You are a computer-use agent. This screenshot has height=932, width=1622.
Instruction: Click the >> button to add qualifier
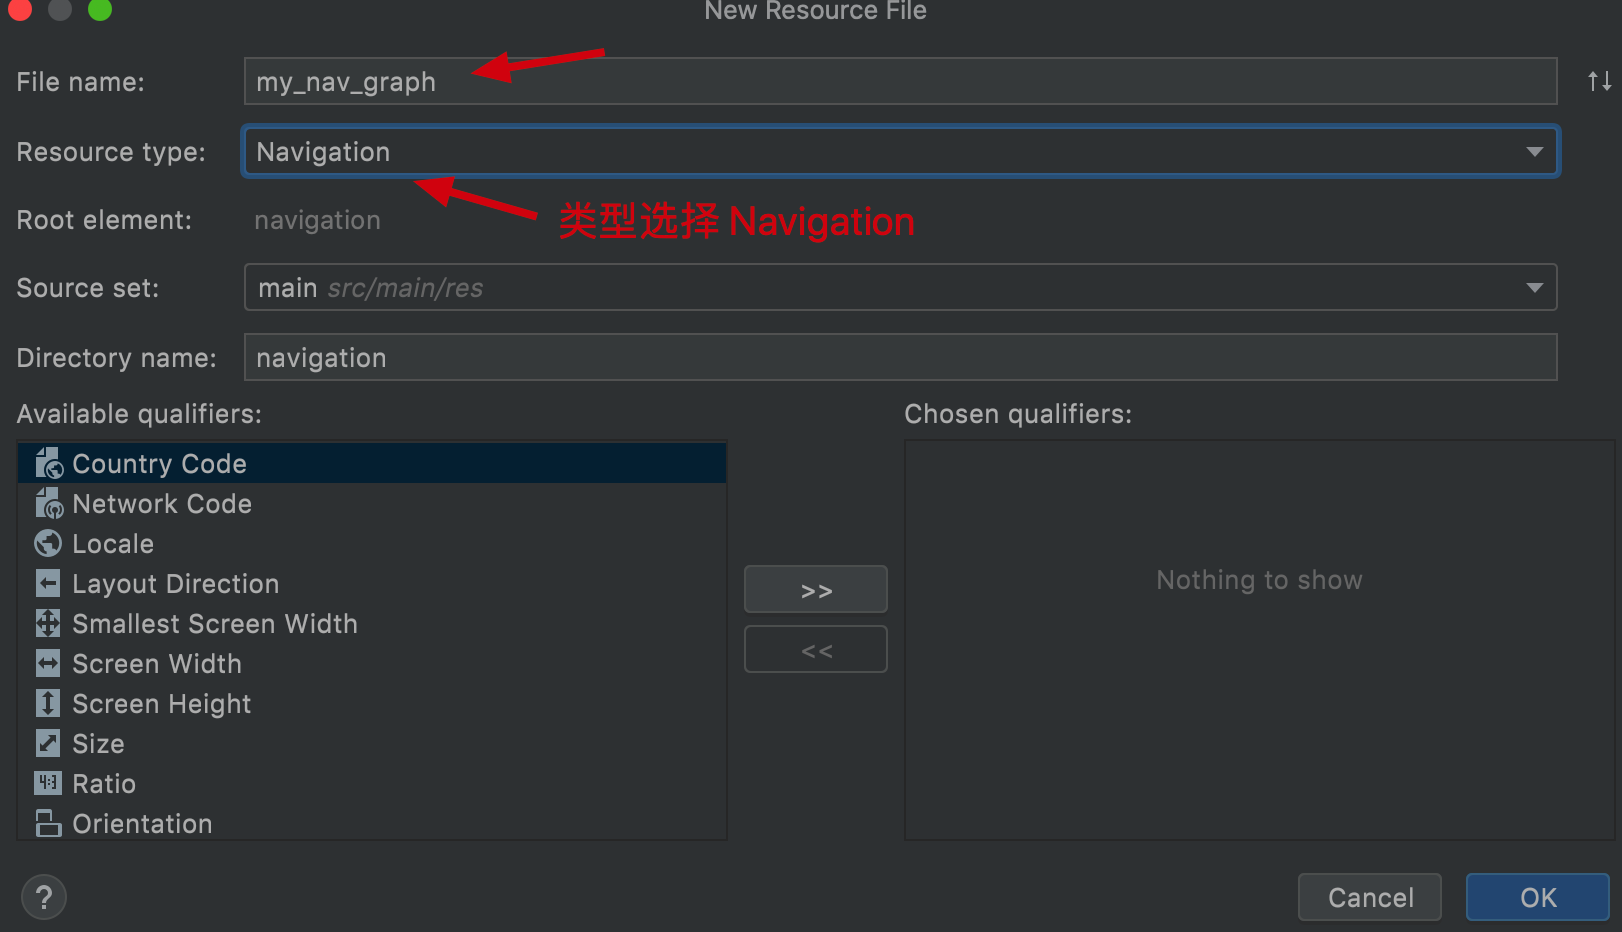coord(815,589)
